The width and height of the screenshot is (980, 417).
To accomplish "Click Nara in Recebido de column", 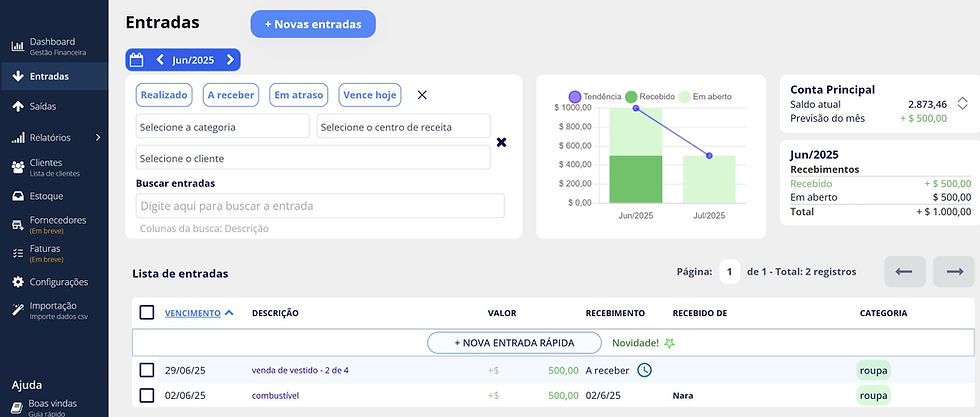I will [x=682, y=395].
